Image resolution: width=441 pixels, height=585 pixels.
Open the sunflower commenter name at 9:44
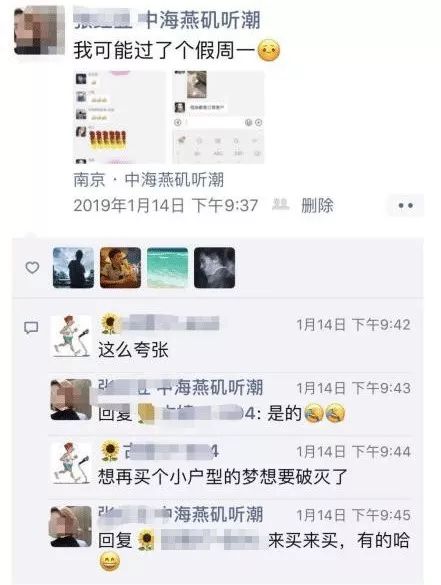pyautogui.click(x=159, y=451)
